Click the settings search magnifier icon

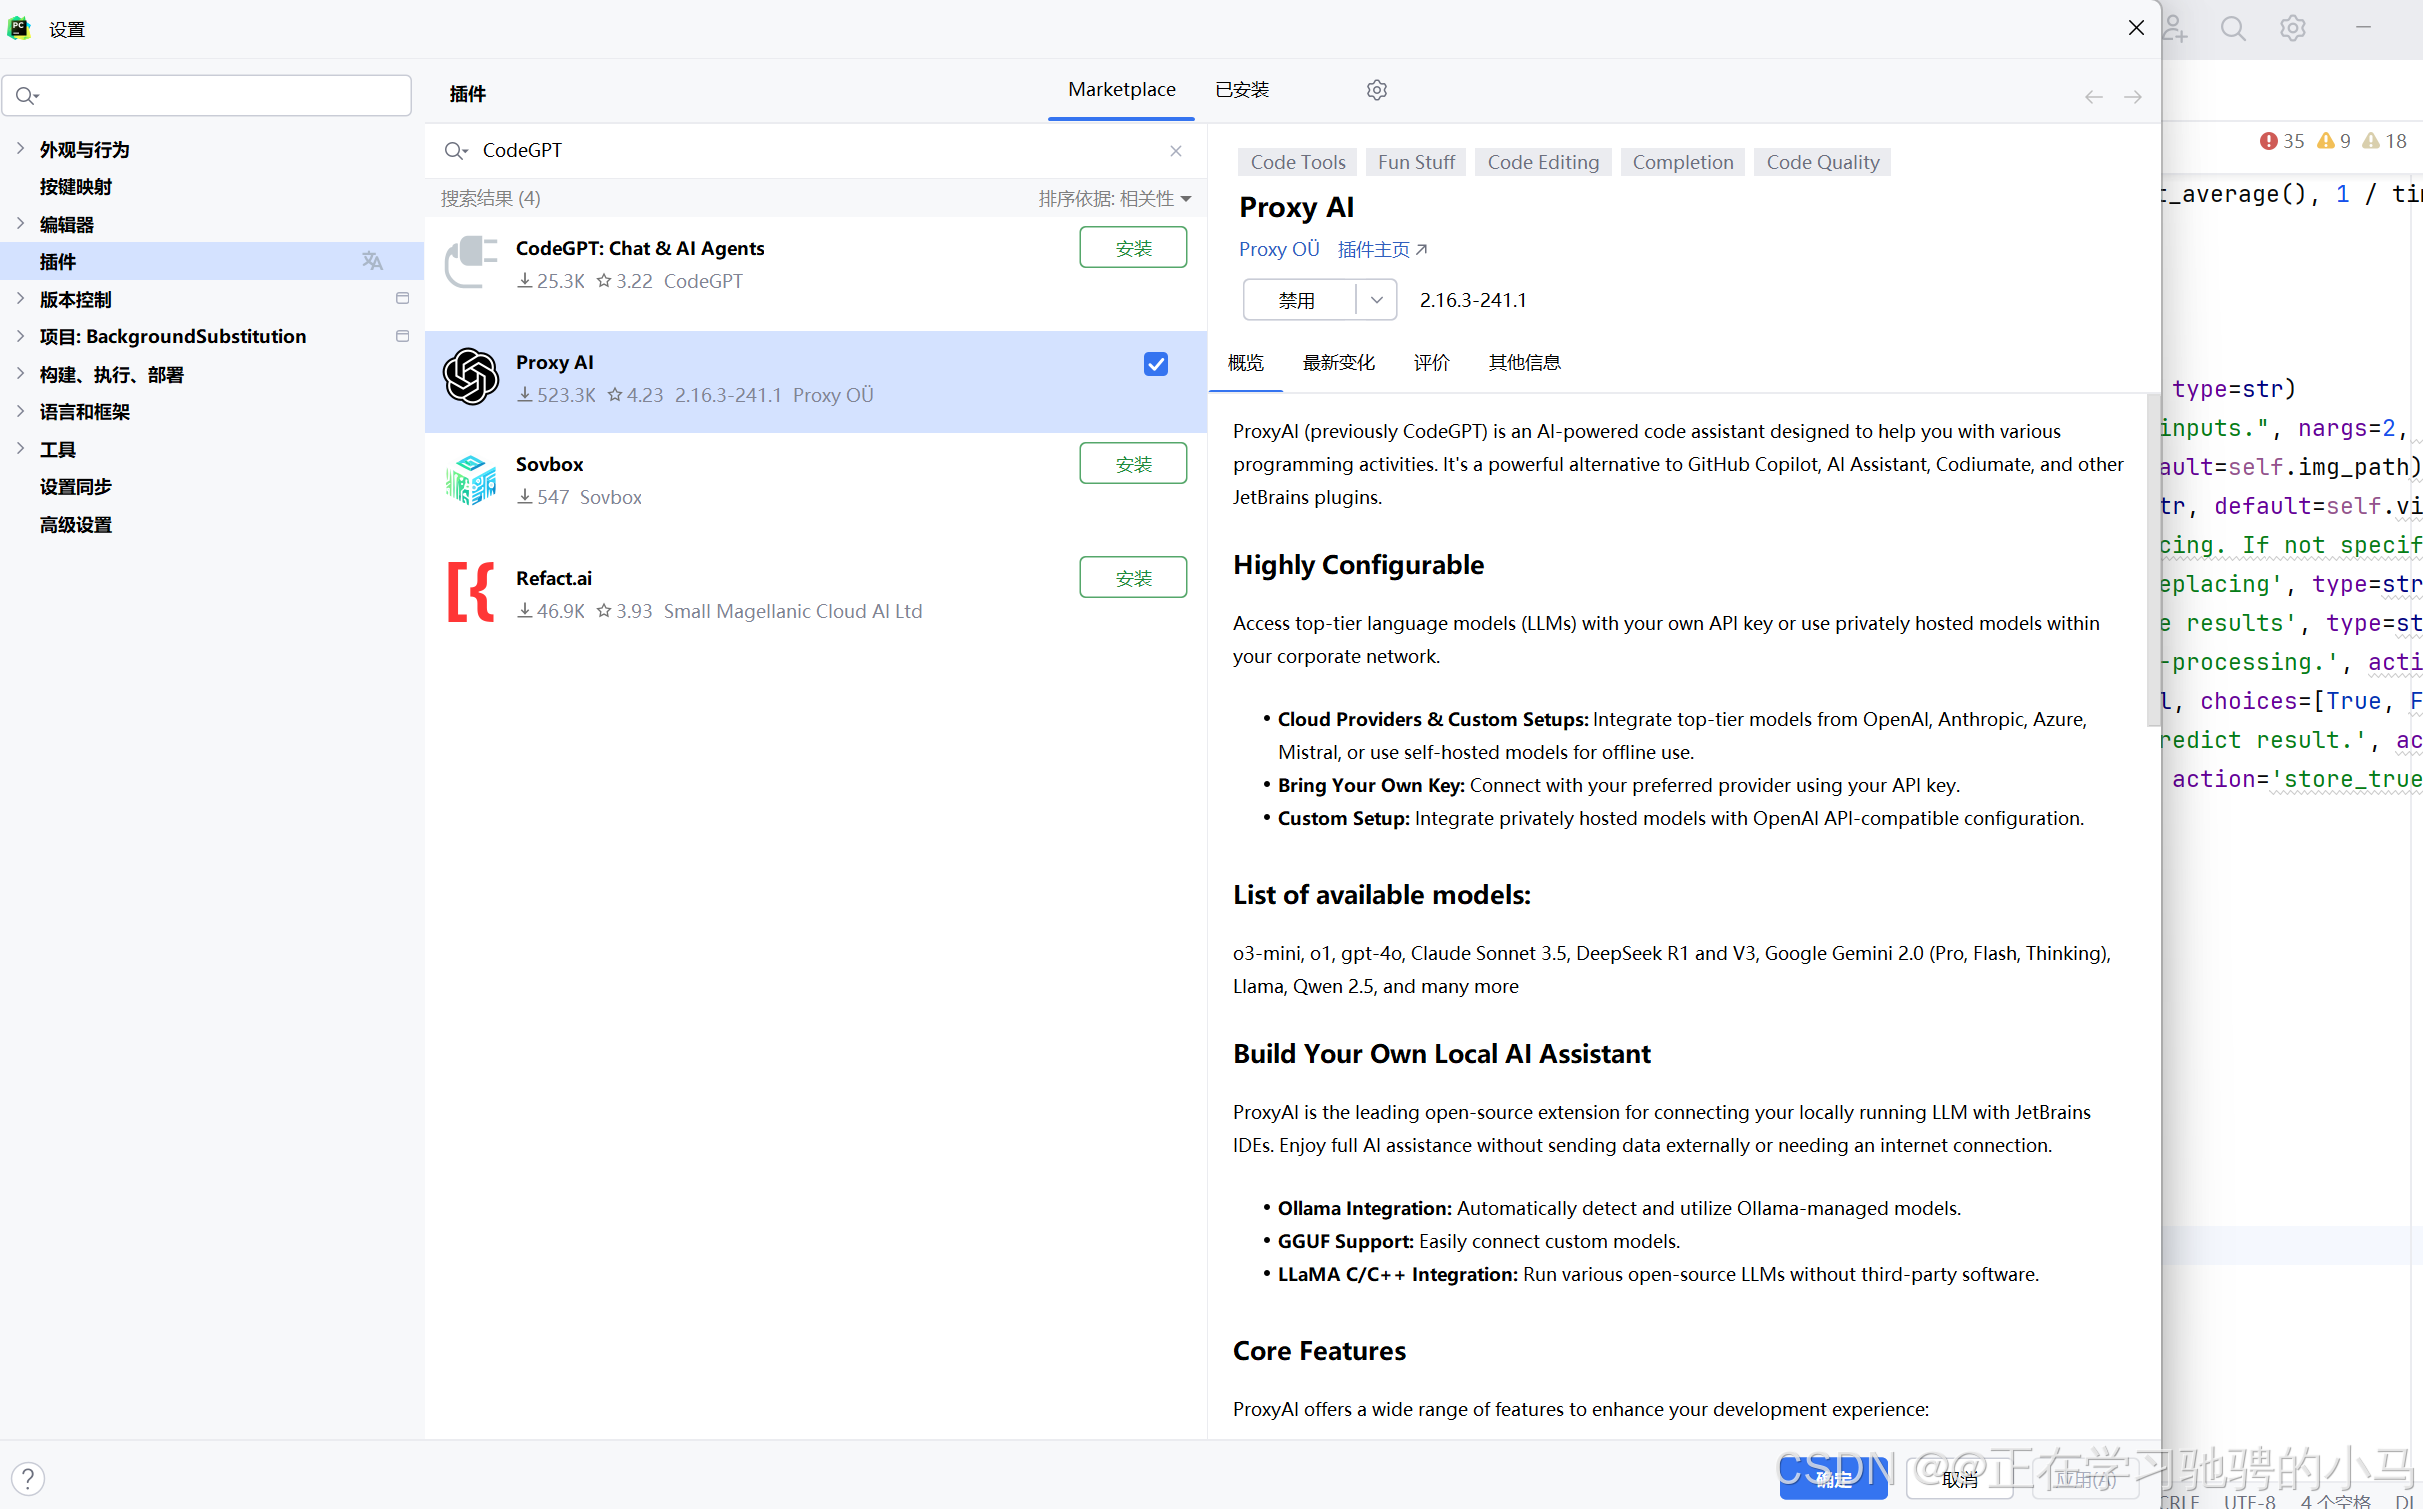pos(27,96)
